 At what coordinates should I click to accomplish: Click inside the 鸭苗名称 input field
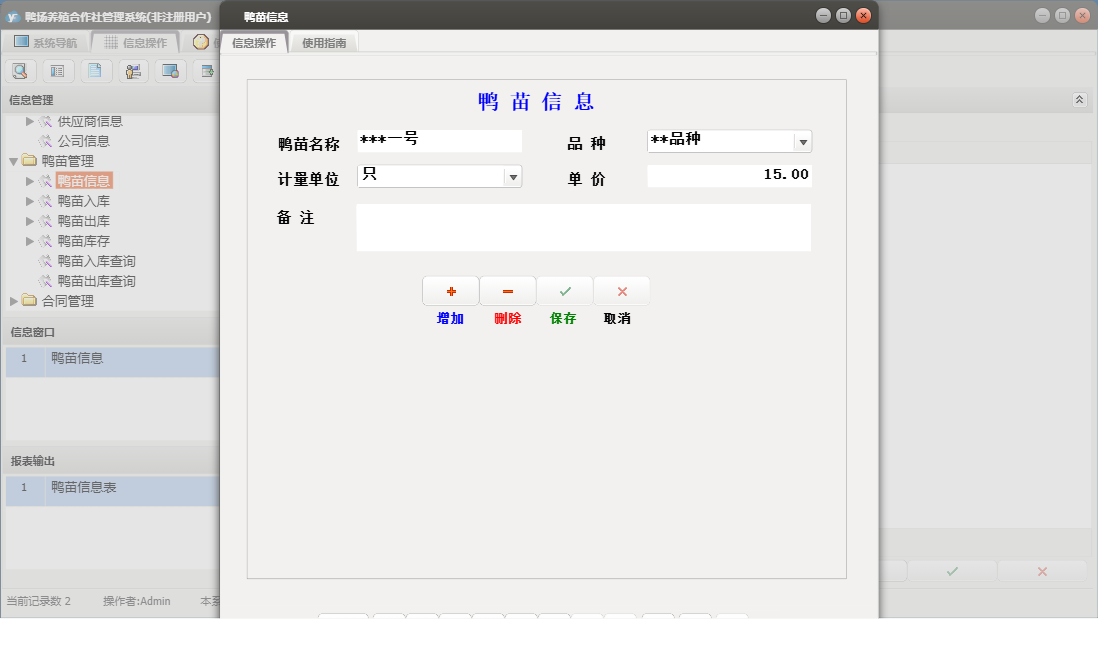tap(440, 140)
